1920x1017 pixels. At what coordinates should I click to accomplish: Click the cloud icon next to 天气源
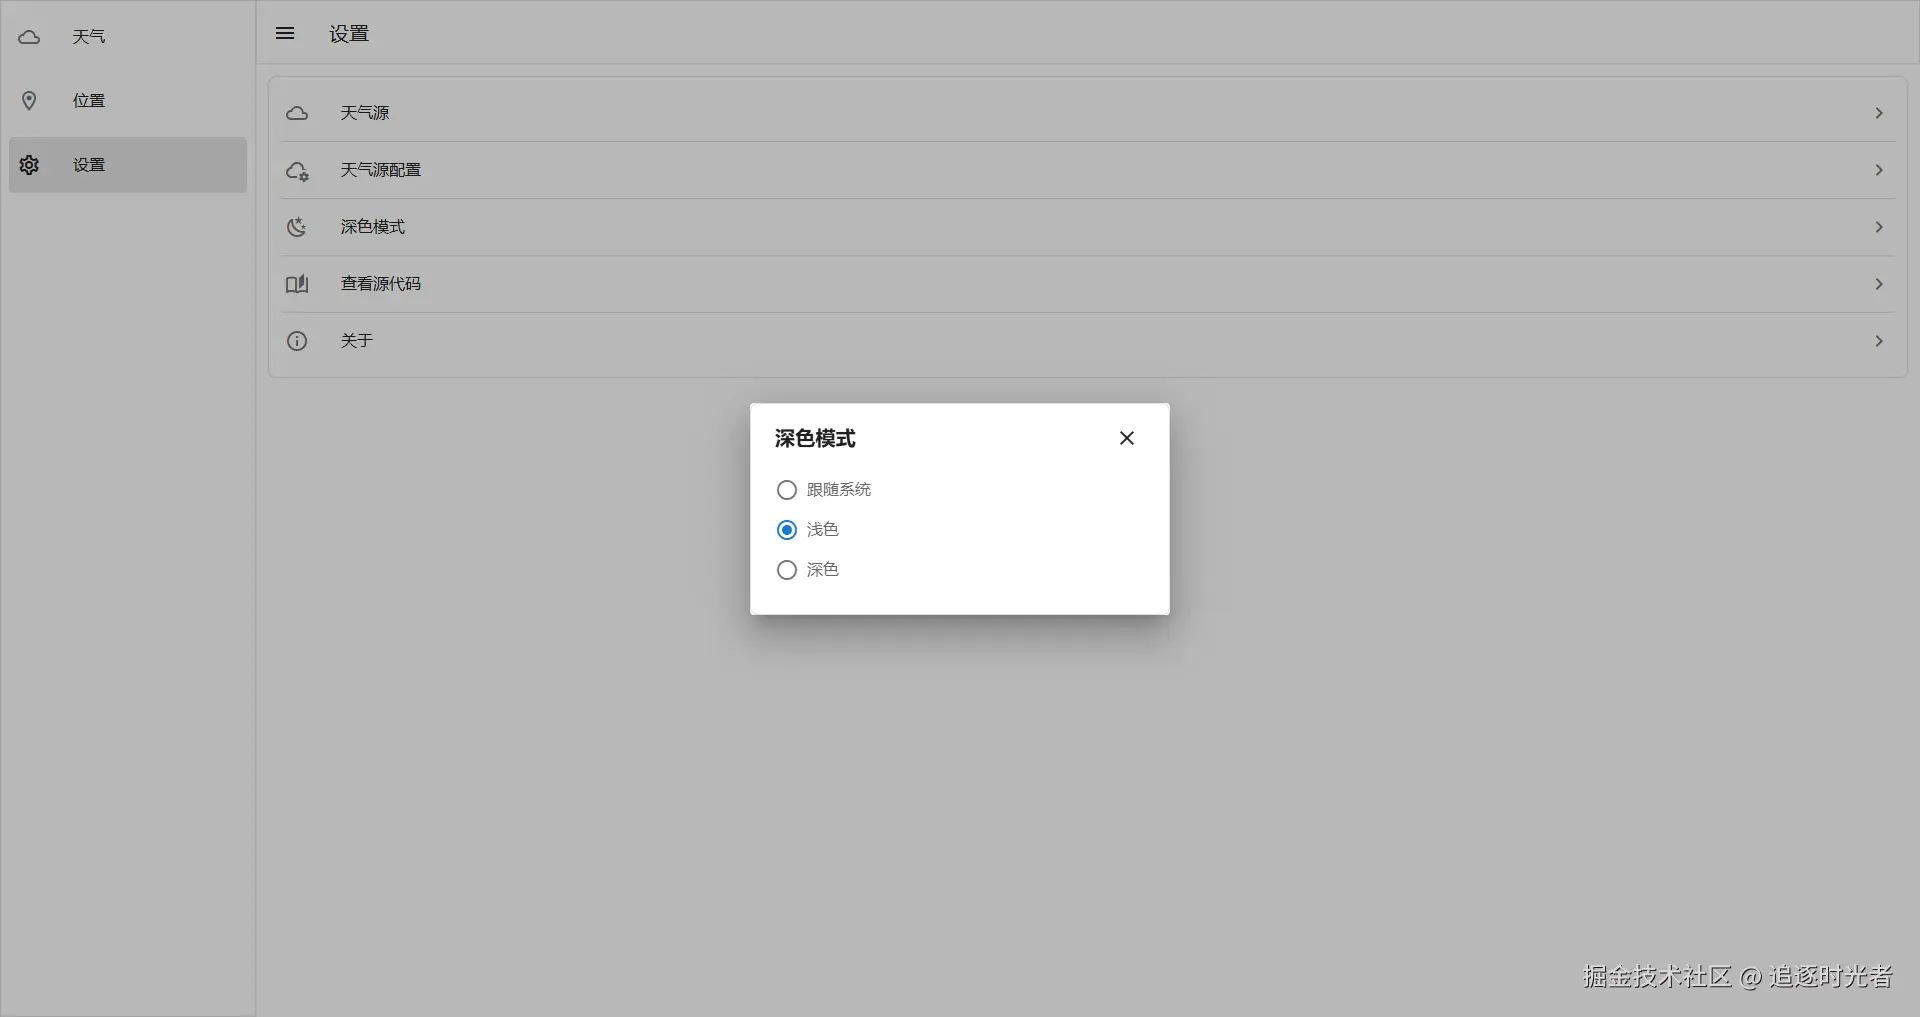click(x=297, y=113)
